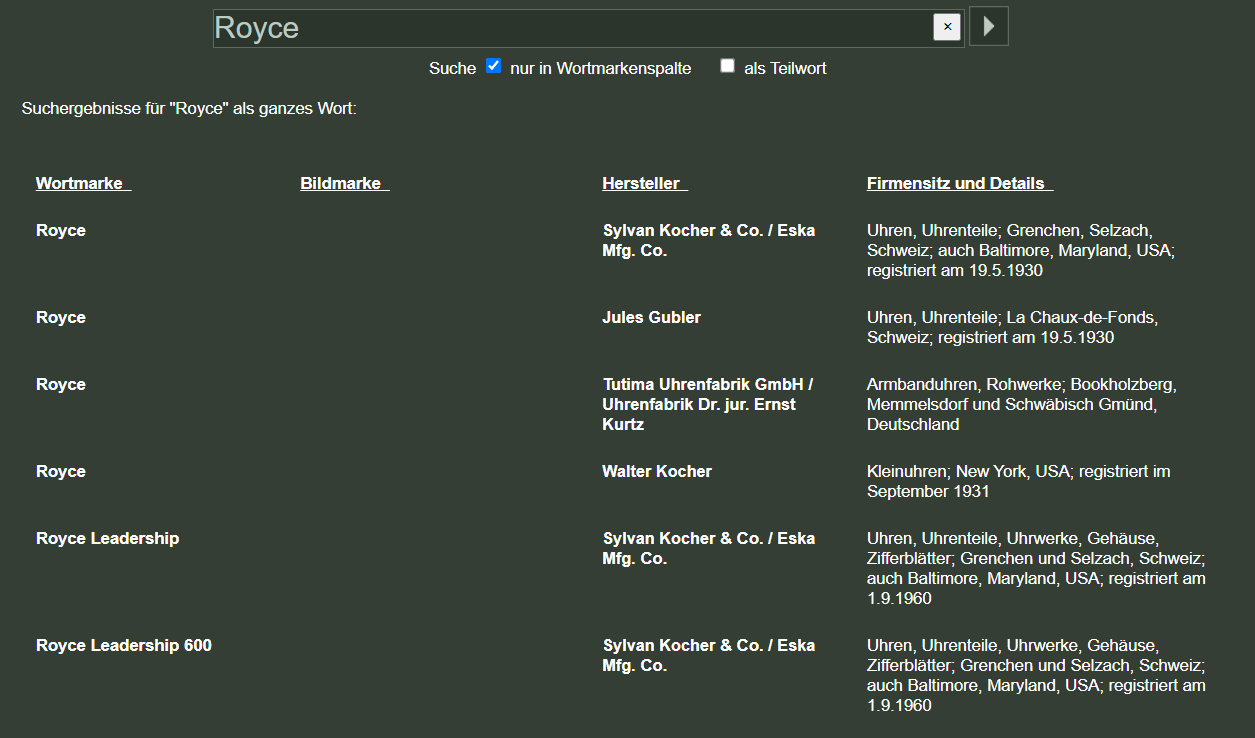Image resolution: width=1255 pixels, height=738 pixels.
Task: Click the Jules Gubler manufacturer name
Action: (x=651, y=317)
